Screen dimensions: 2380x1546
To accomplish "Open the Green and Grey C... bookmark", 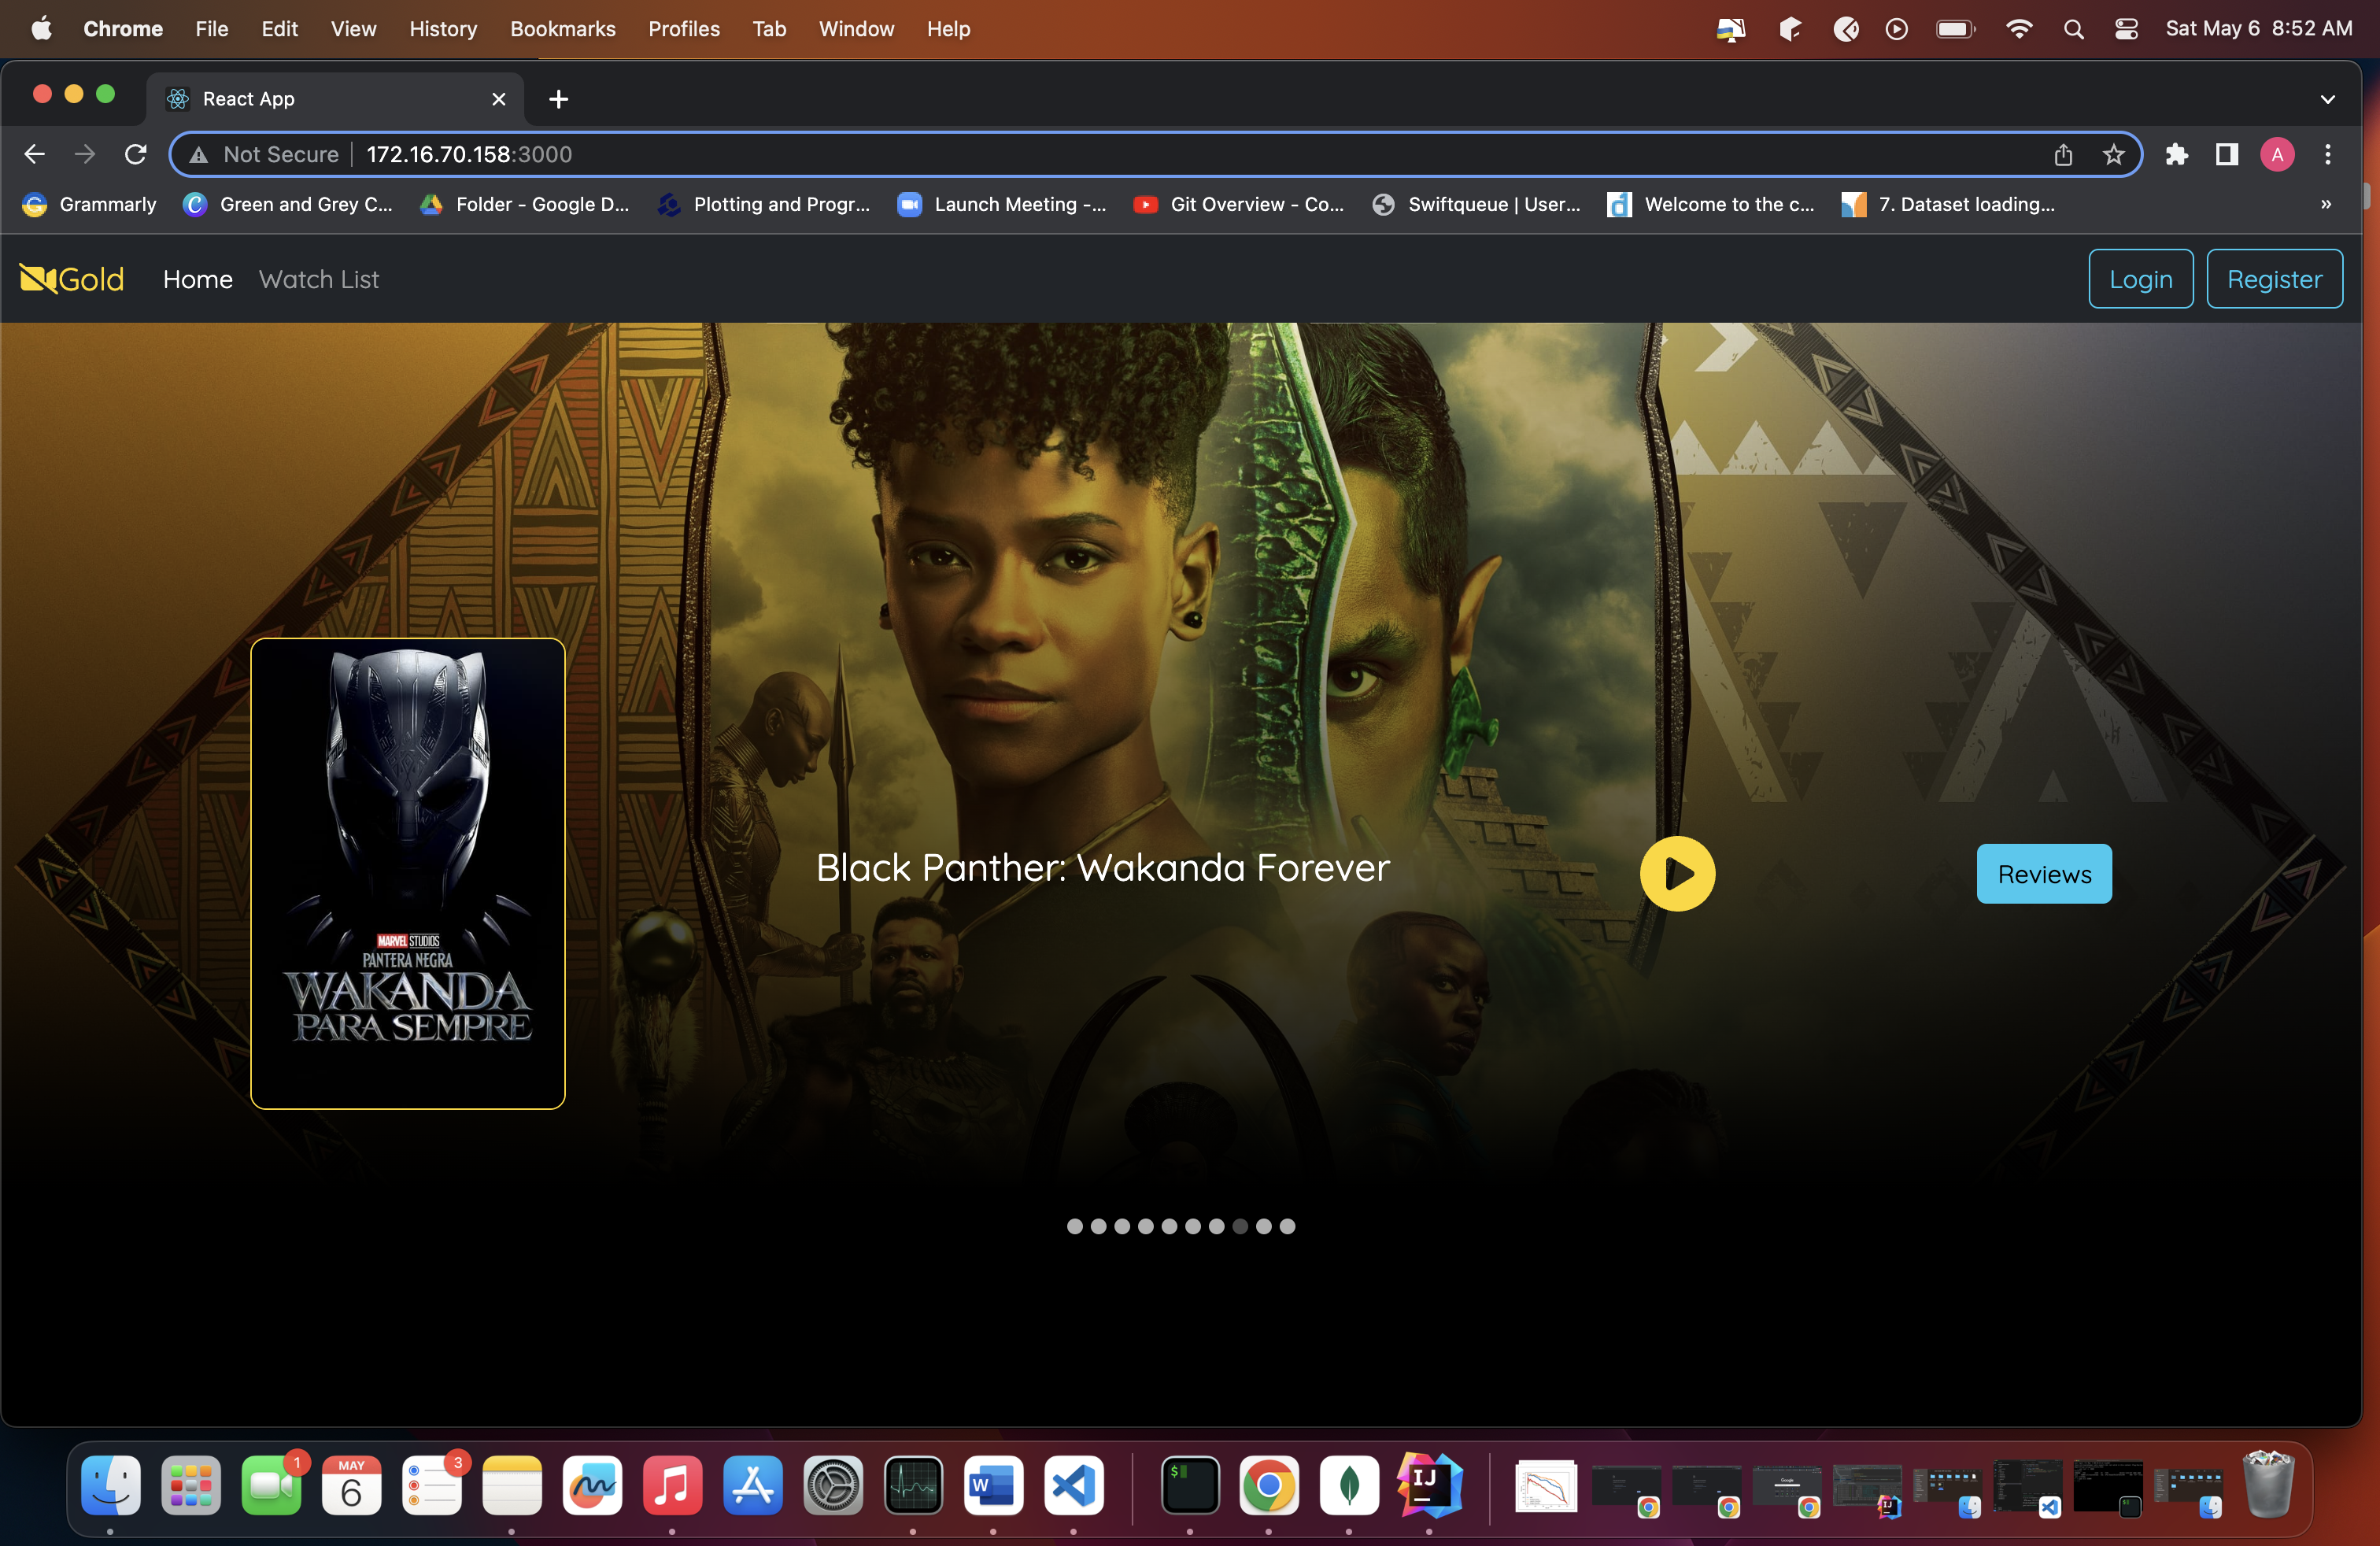I will pos(288,204).
